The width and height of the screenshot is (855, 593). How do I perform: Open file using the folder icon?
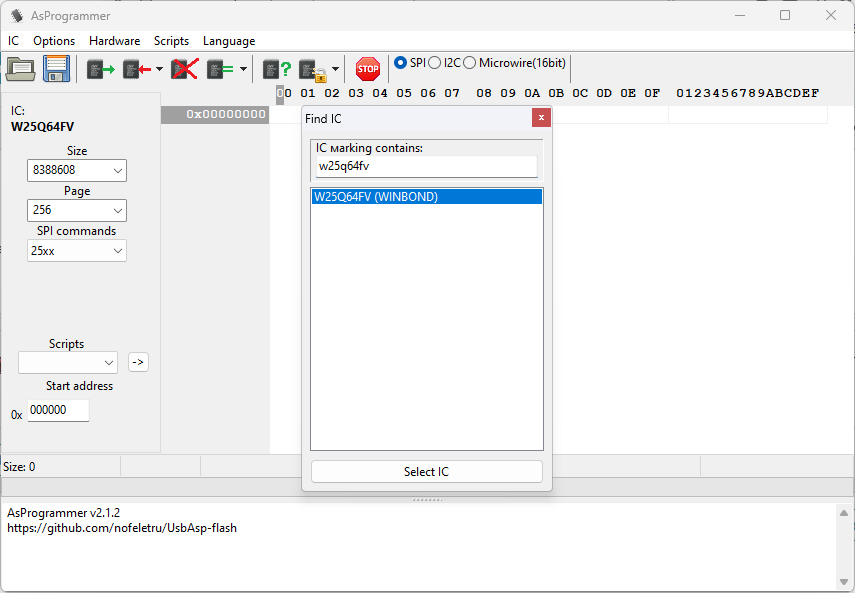click(x=21, y=69)
